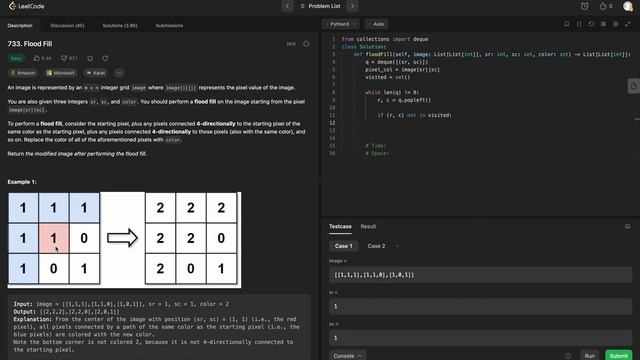
Task: Open the Python3 language dropdown
Action: [342, 24]
